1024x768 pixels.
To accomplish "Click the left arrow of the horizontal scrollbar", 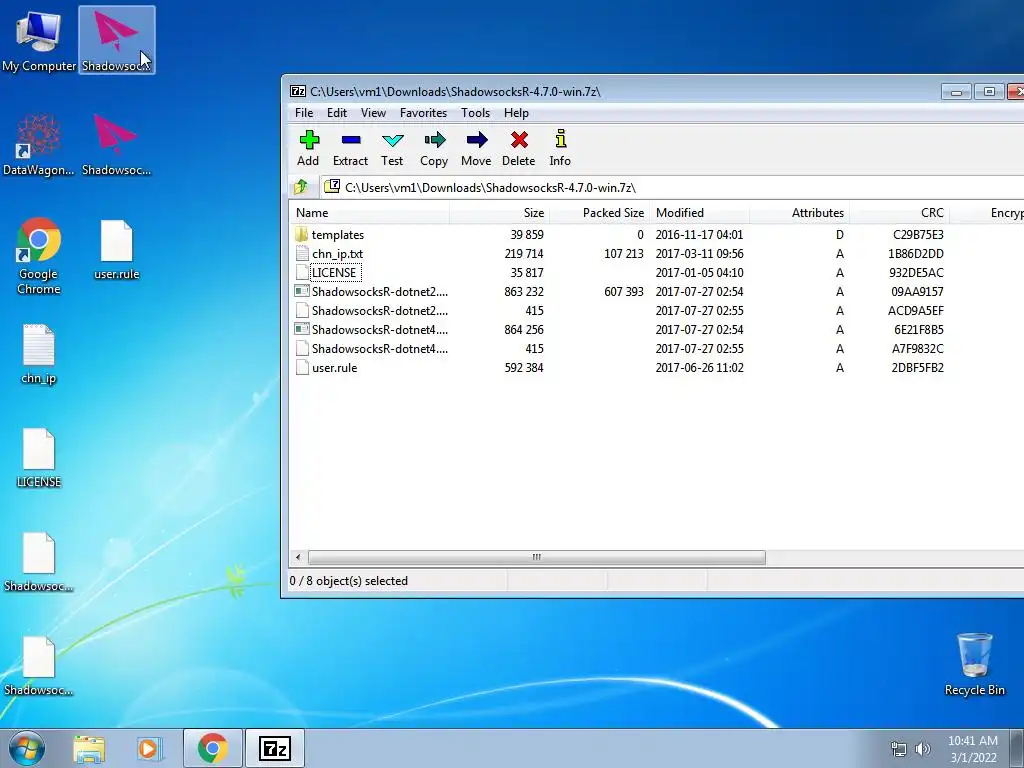I will [298, 557].
